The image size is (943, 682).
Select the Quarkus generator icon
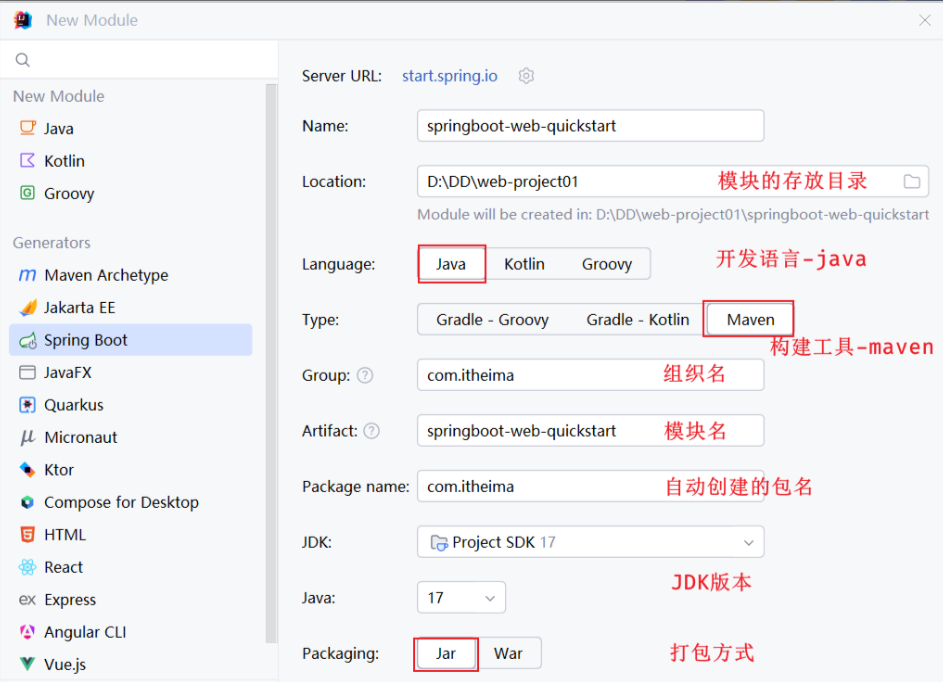[27, 405]
